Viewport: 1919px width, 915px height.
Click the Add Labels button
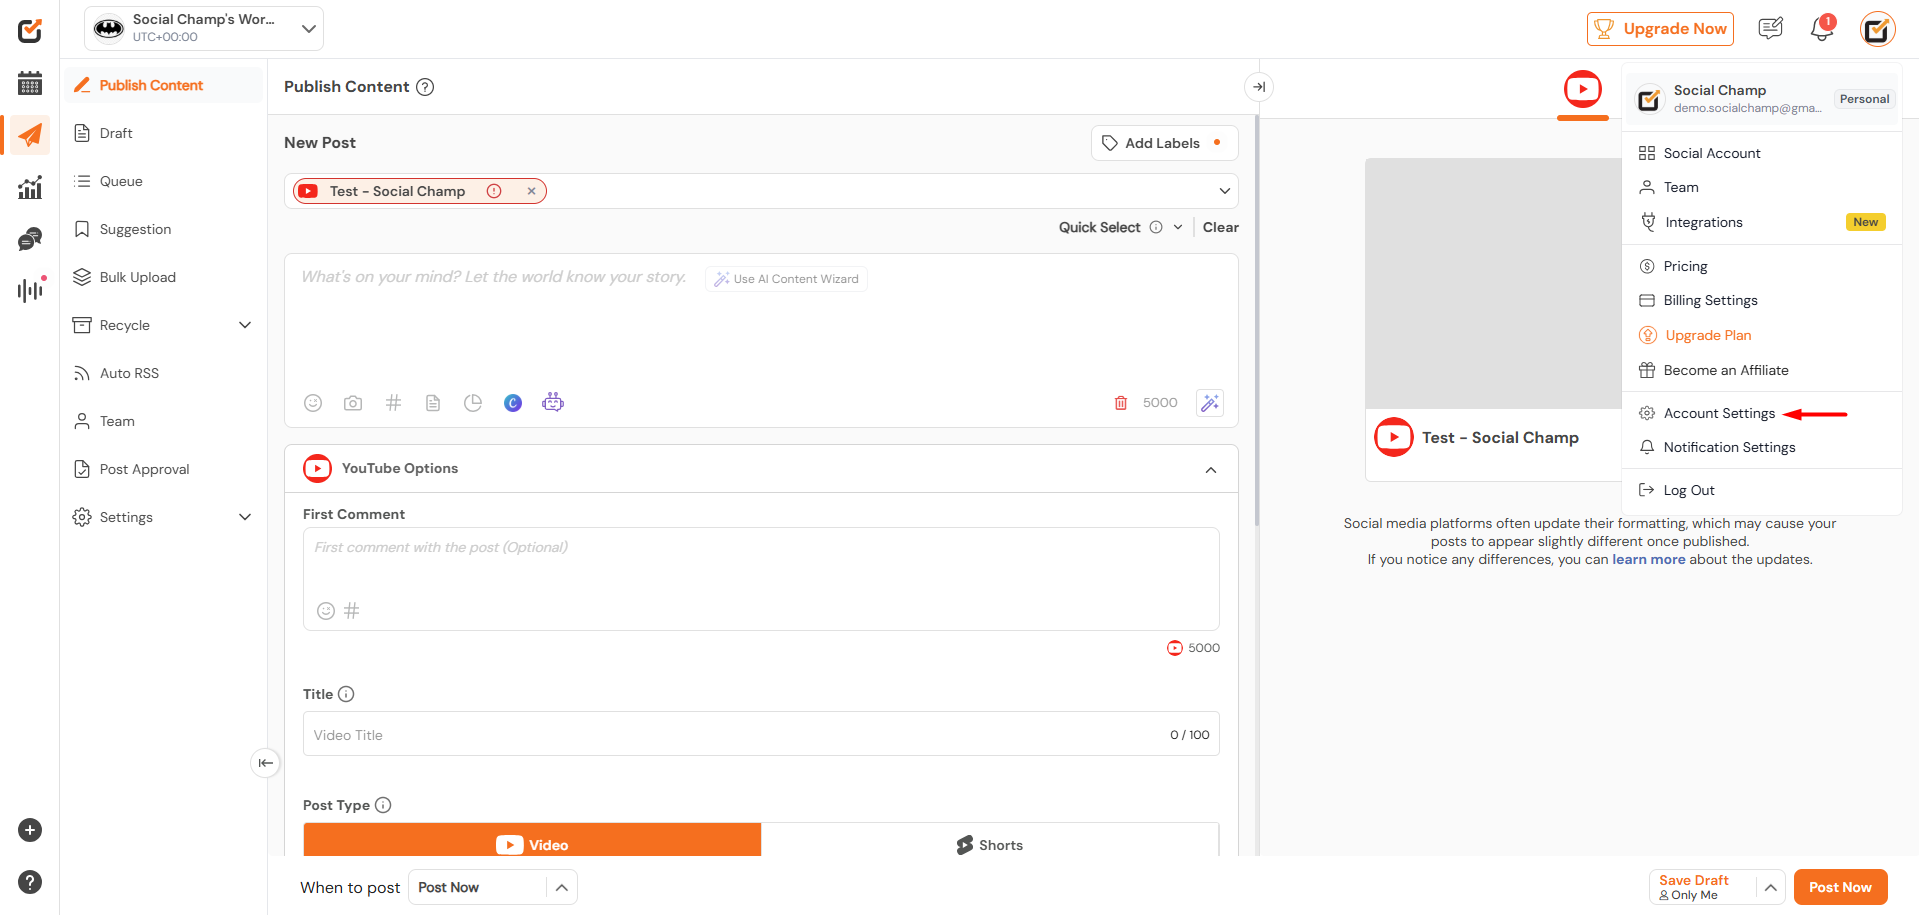(x=1164, y=143)
